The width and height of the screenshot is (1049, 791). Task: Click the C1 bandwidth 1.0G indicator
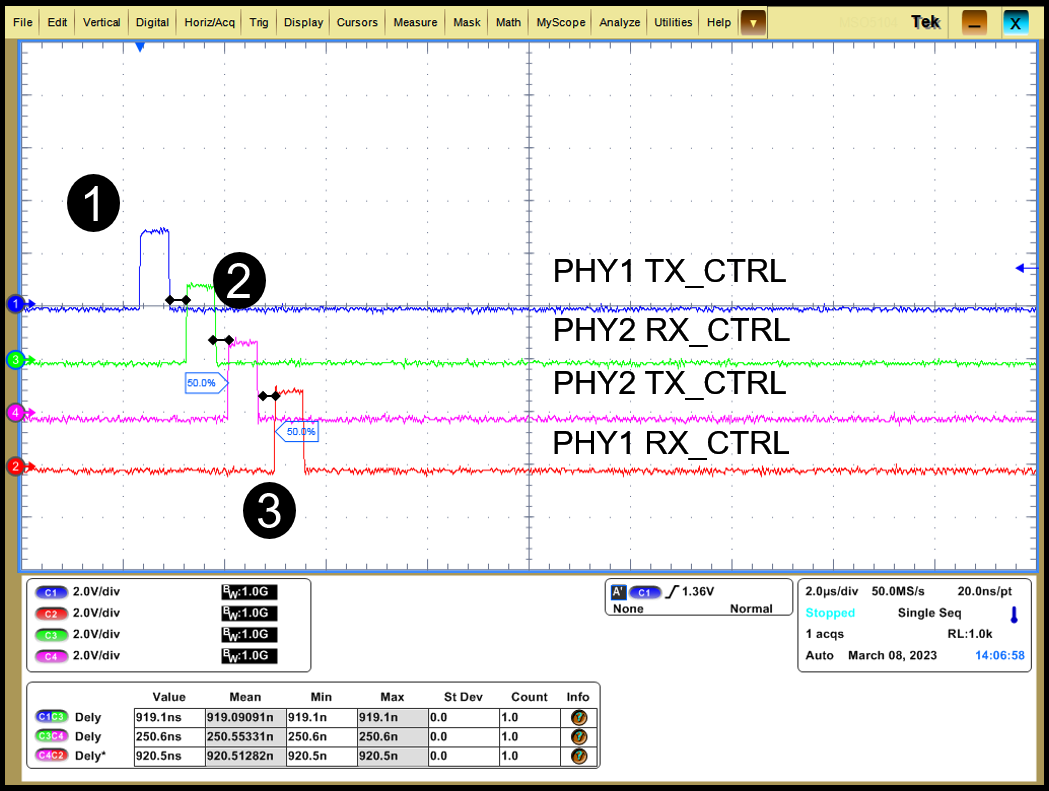(x=248, y=591)
